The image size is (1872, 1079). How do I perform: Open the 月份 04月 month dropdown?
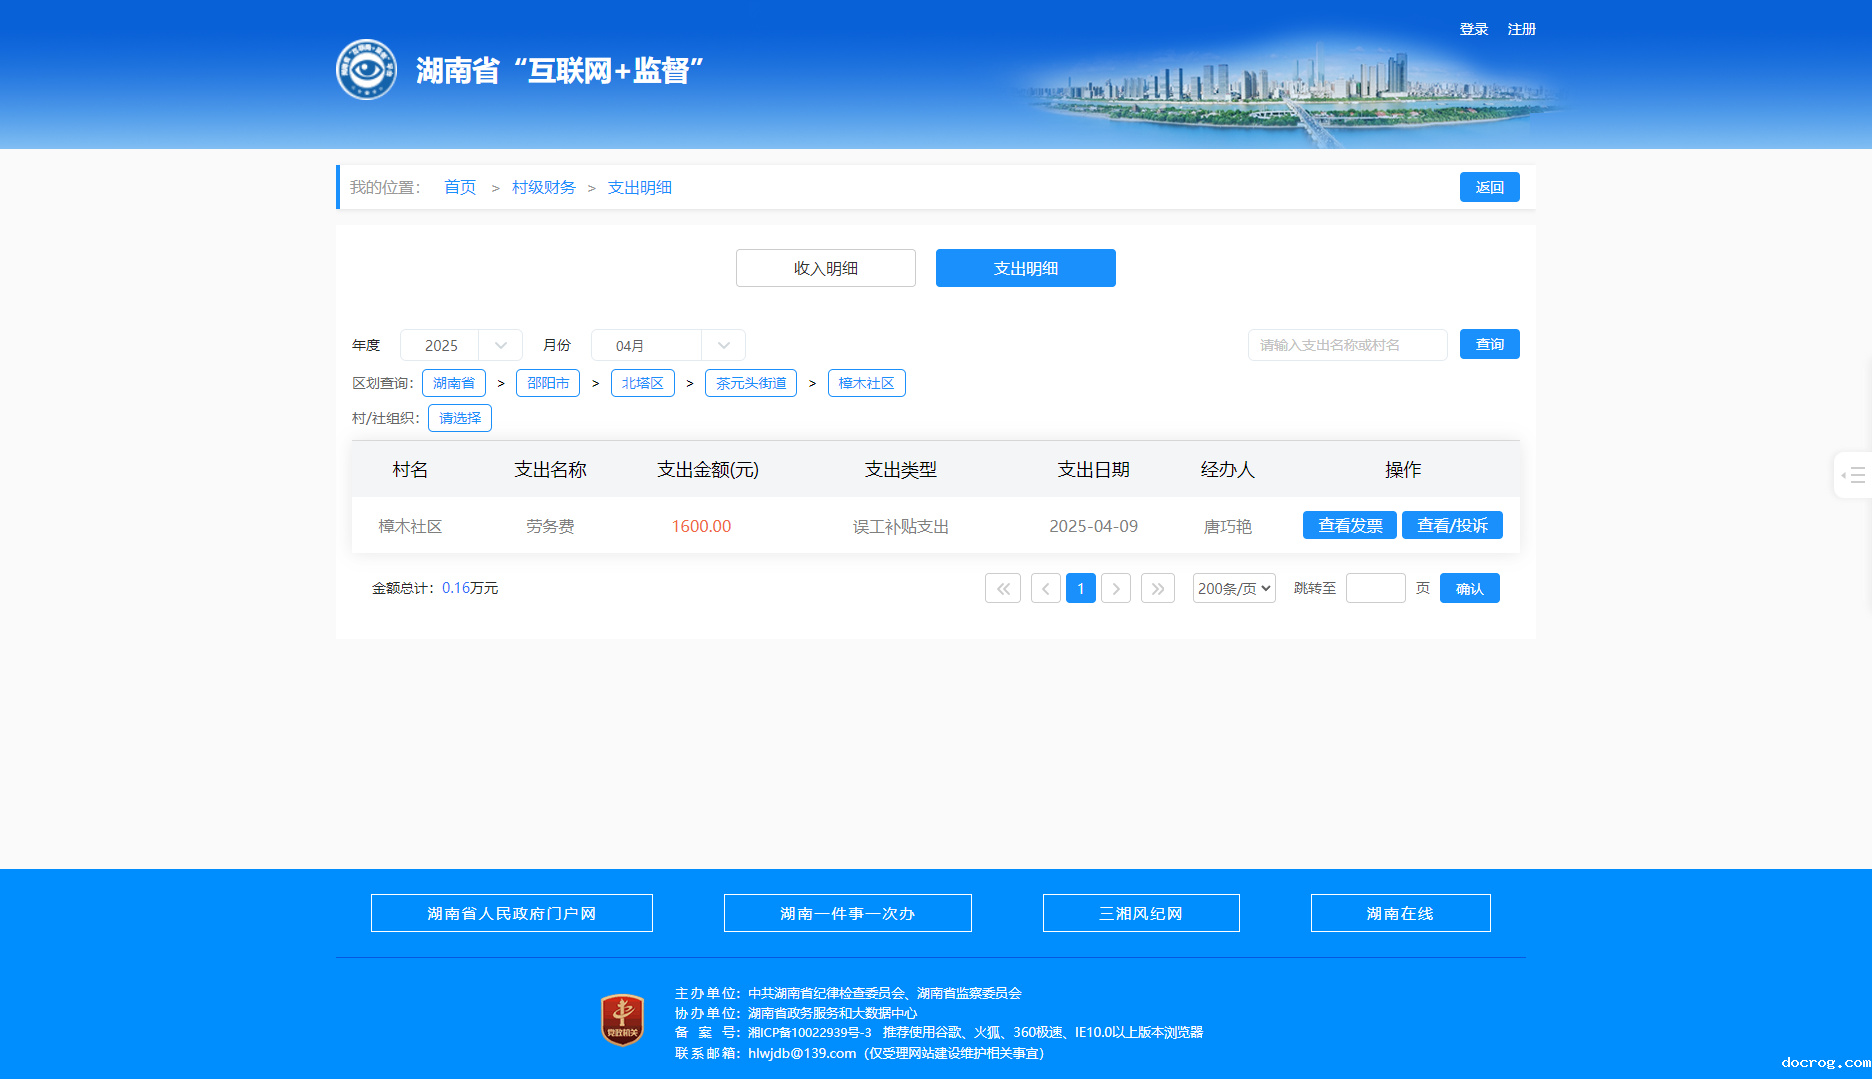pyautogui.click(x=668, y=345)
